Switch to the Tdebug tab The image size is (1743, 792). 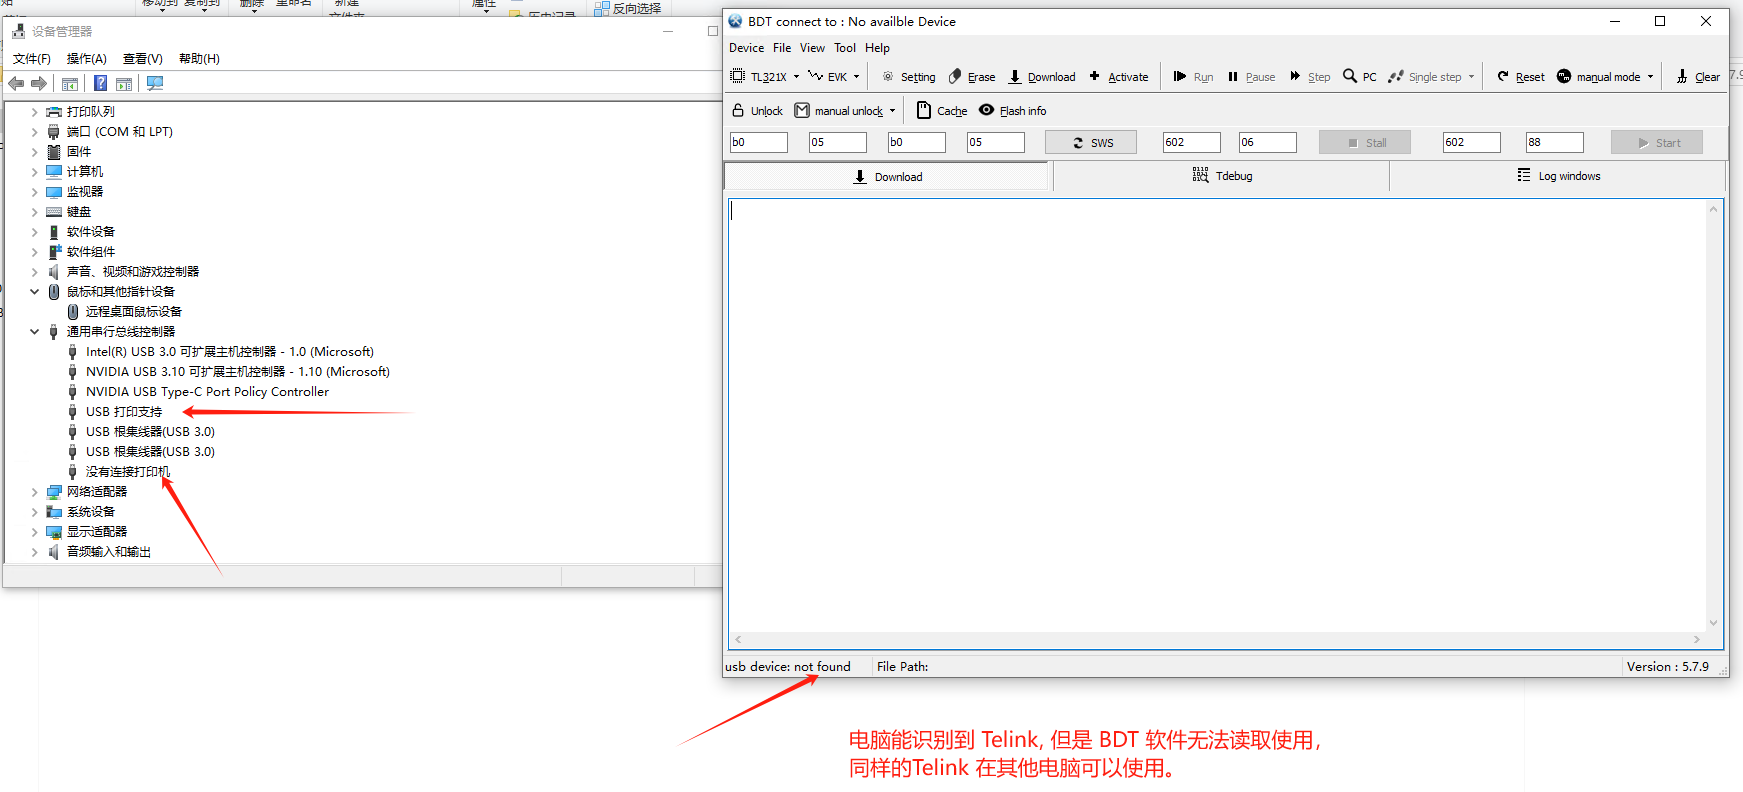pos(1222,176)
